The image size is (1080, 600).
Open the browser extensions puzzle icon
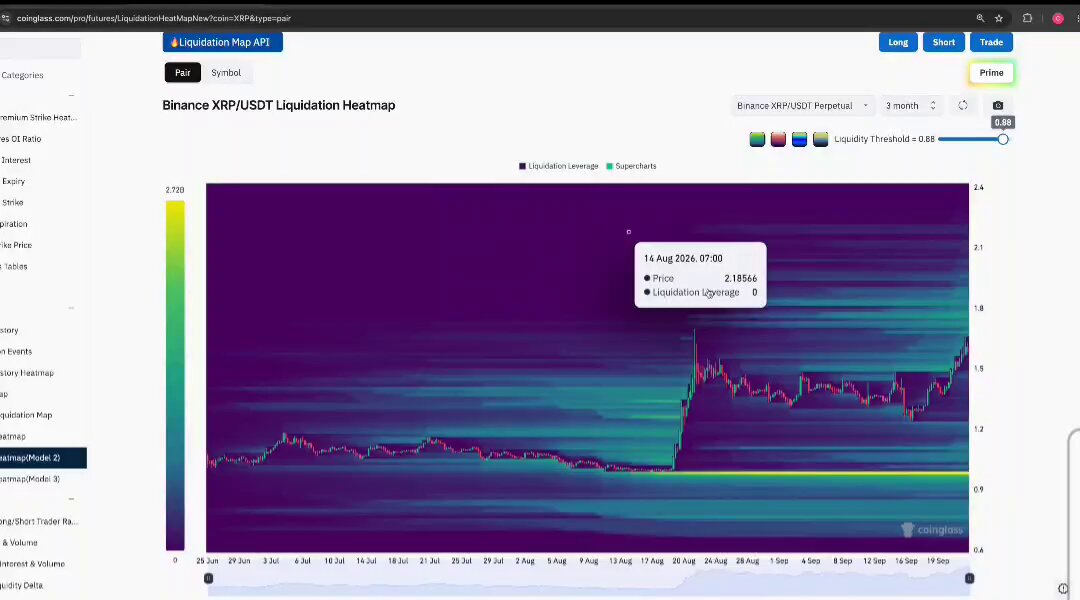pyautogui.click(x=1027, y=19)
